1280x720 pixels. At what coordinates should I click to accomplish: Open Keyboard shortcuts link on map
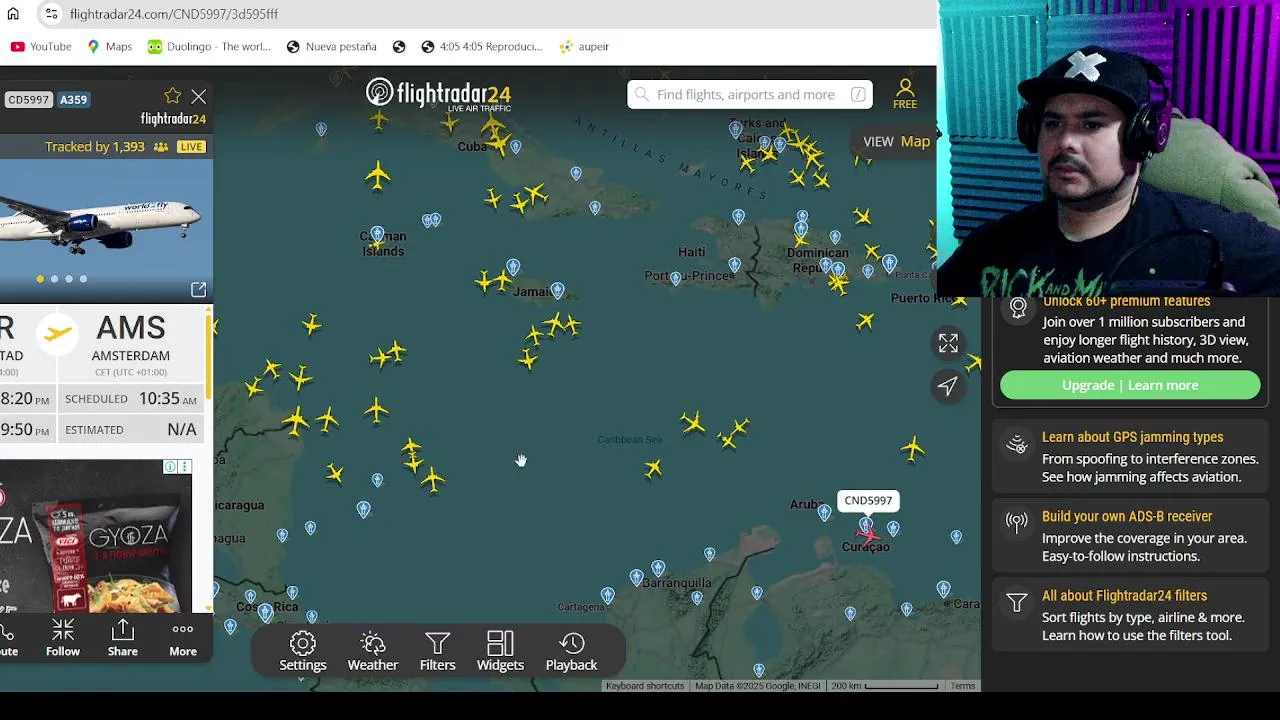(645, 686)
